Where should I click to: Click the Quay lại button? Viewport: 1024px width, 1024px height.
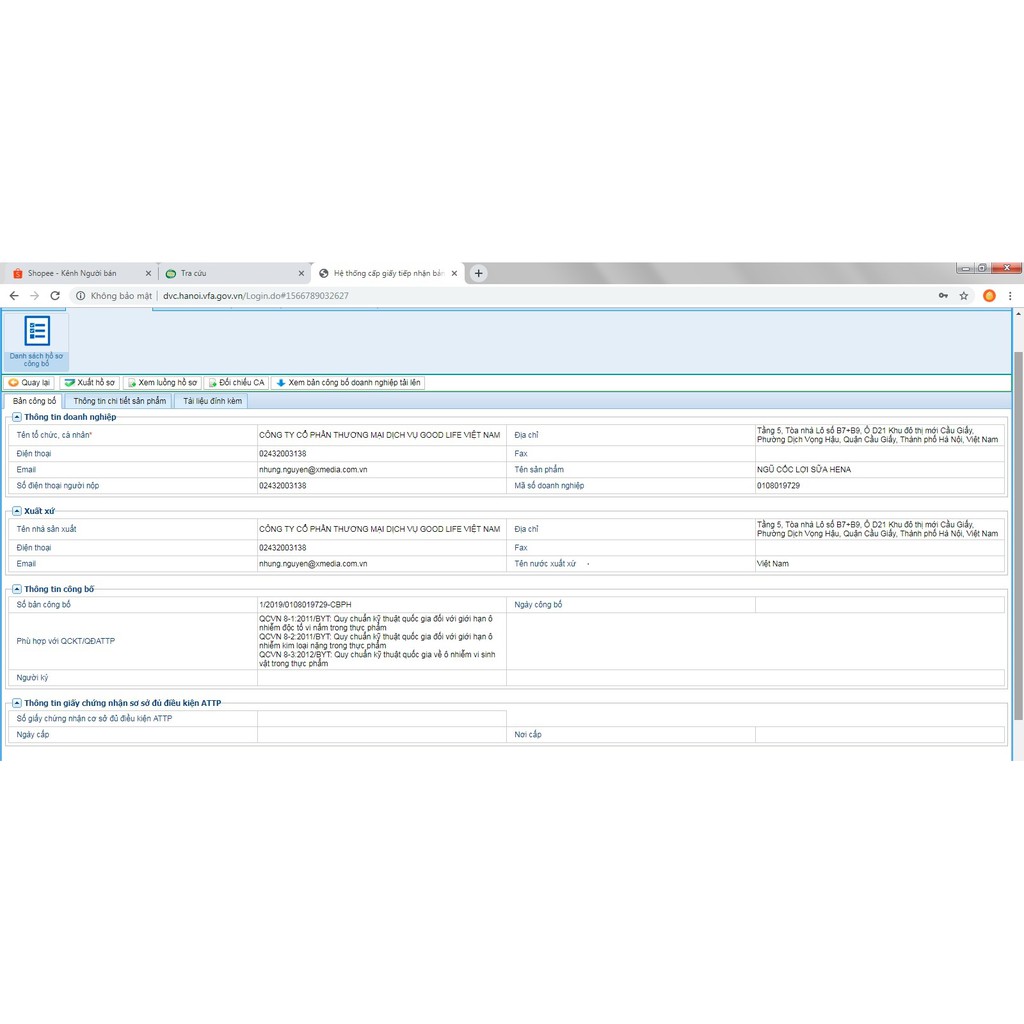(x=29, y=383)
